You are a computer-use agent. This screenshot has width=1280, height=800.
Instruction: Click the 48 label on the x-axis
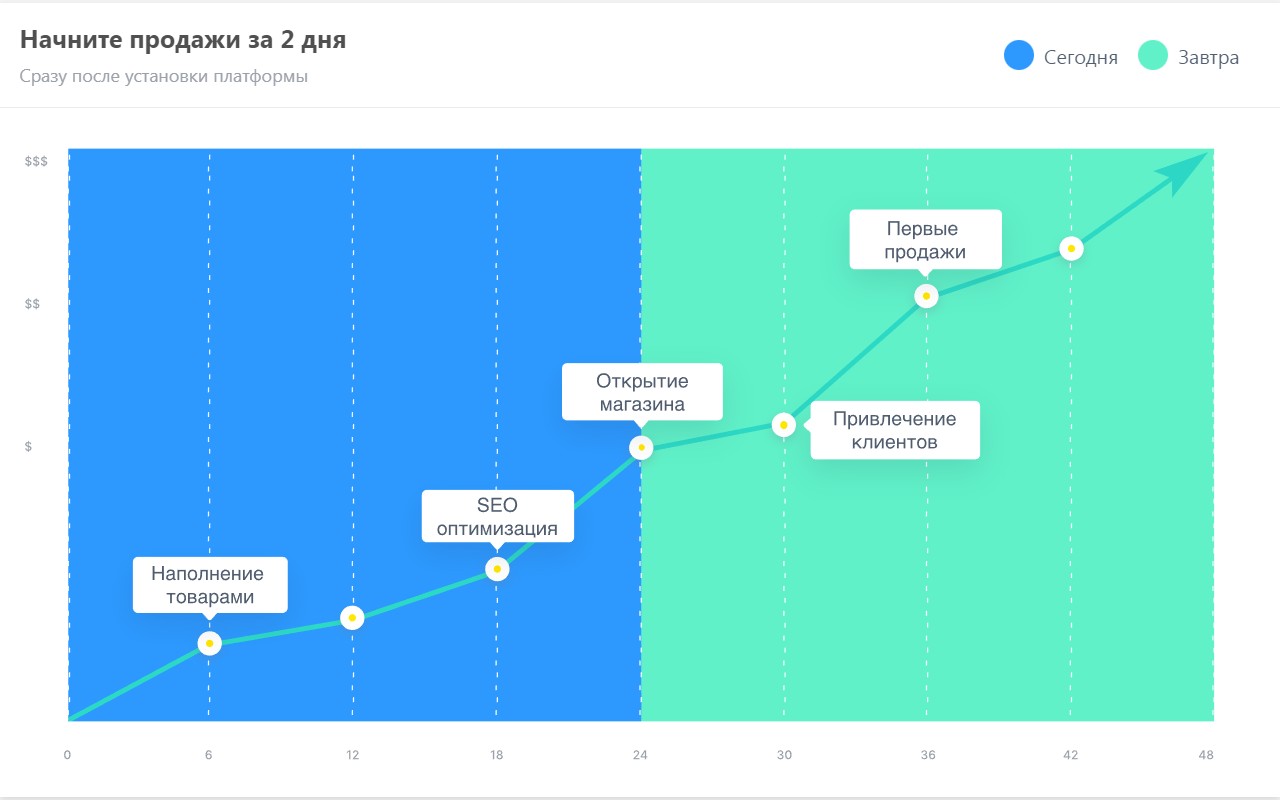(1205, 755)
